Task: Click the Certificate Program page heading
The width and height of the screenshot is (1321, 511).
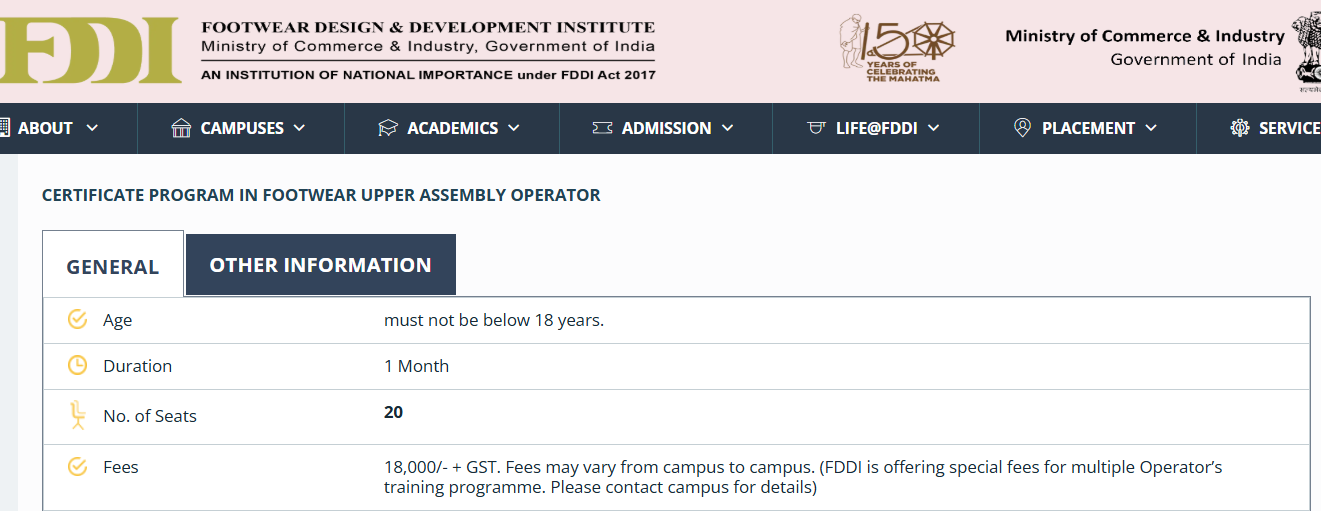Action: [x=321, y=195]
